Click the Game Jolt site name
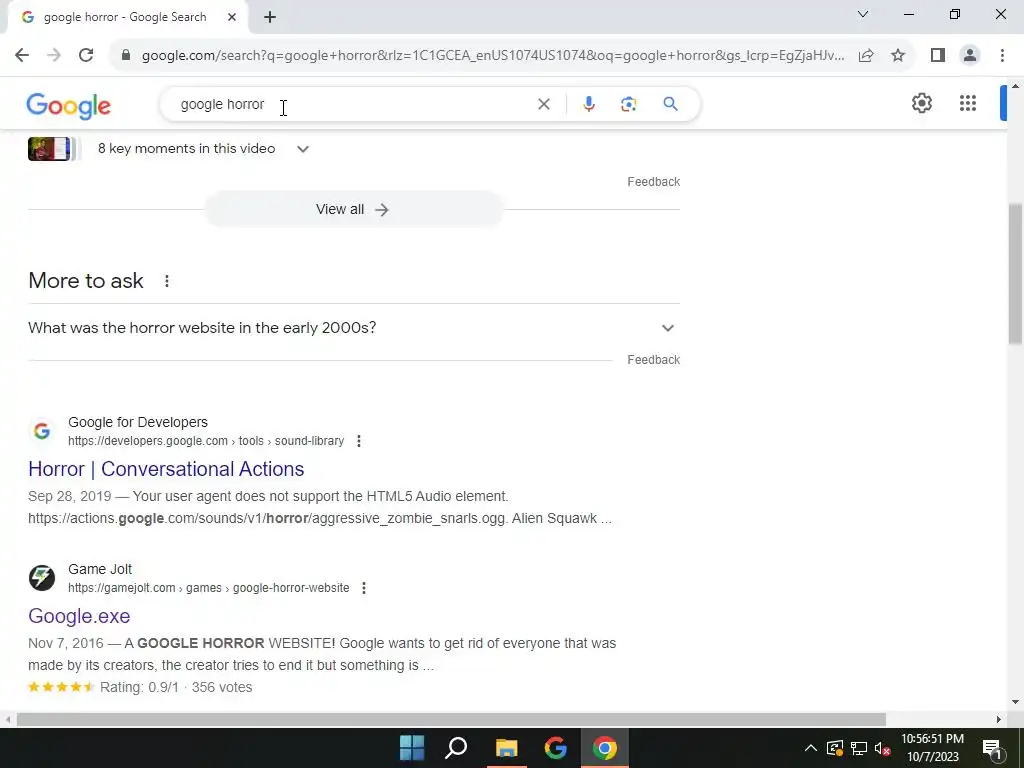The height and width of the screenshot is (768, 1024). [x=100, y=569]
